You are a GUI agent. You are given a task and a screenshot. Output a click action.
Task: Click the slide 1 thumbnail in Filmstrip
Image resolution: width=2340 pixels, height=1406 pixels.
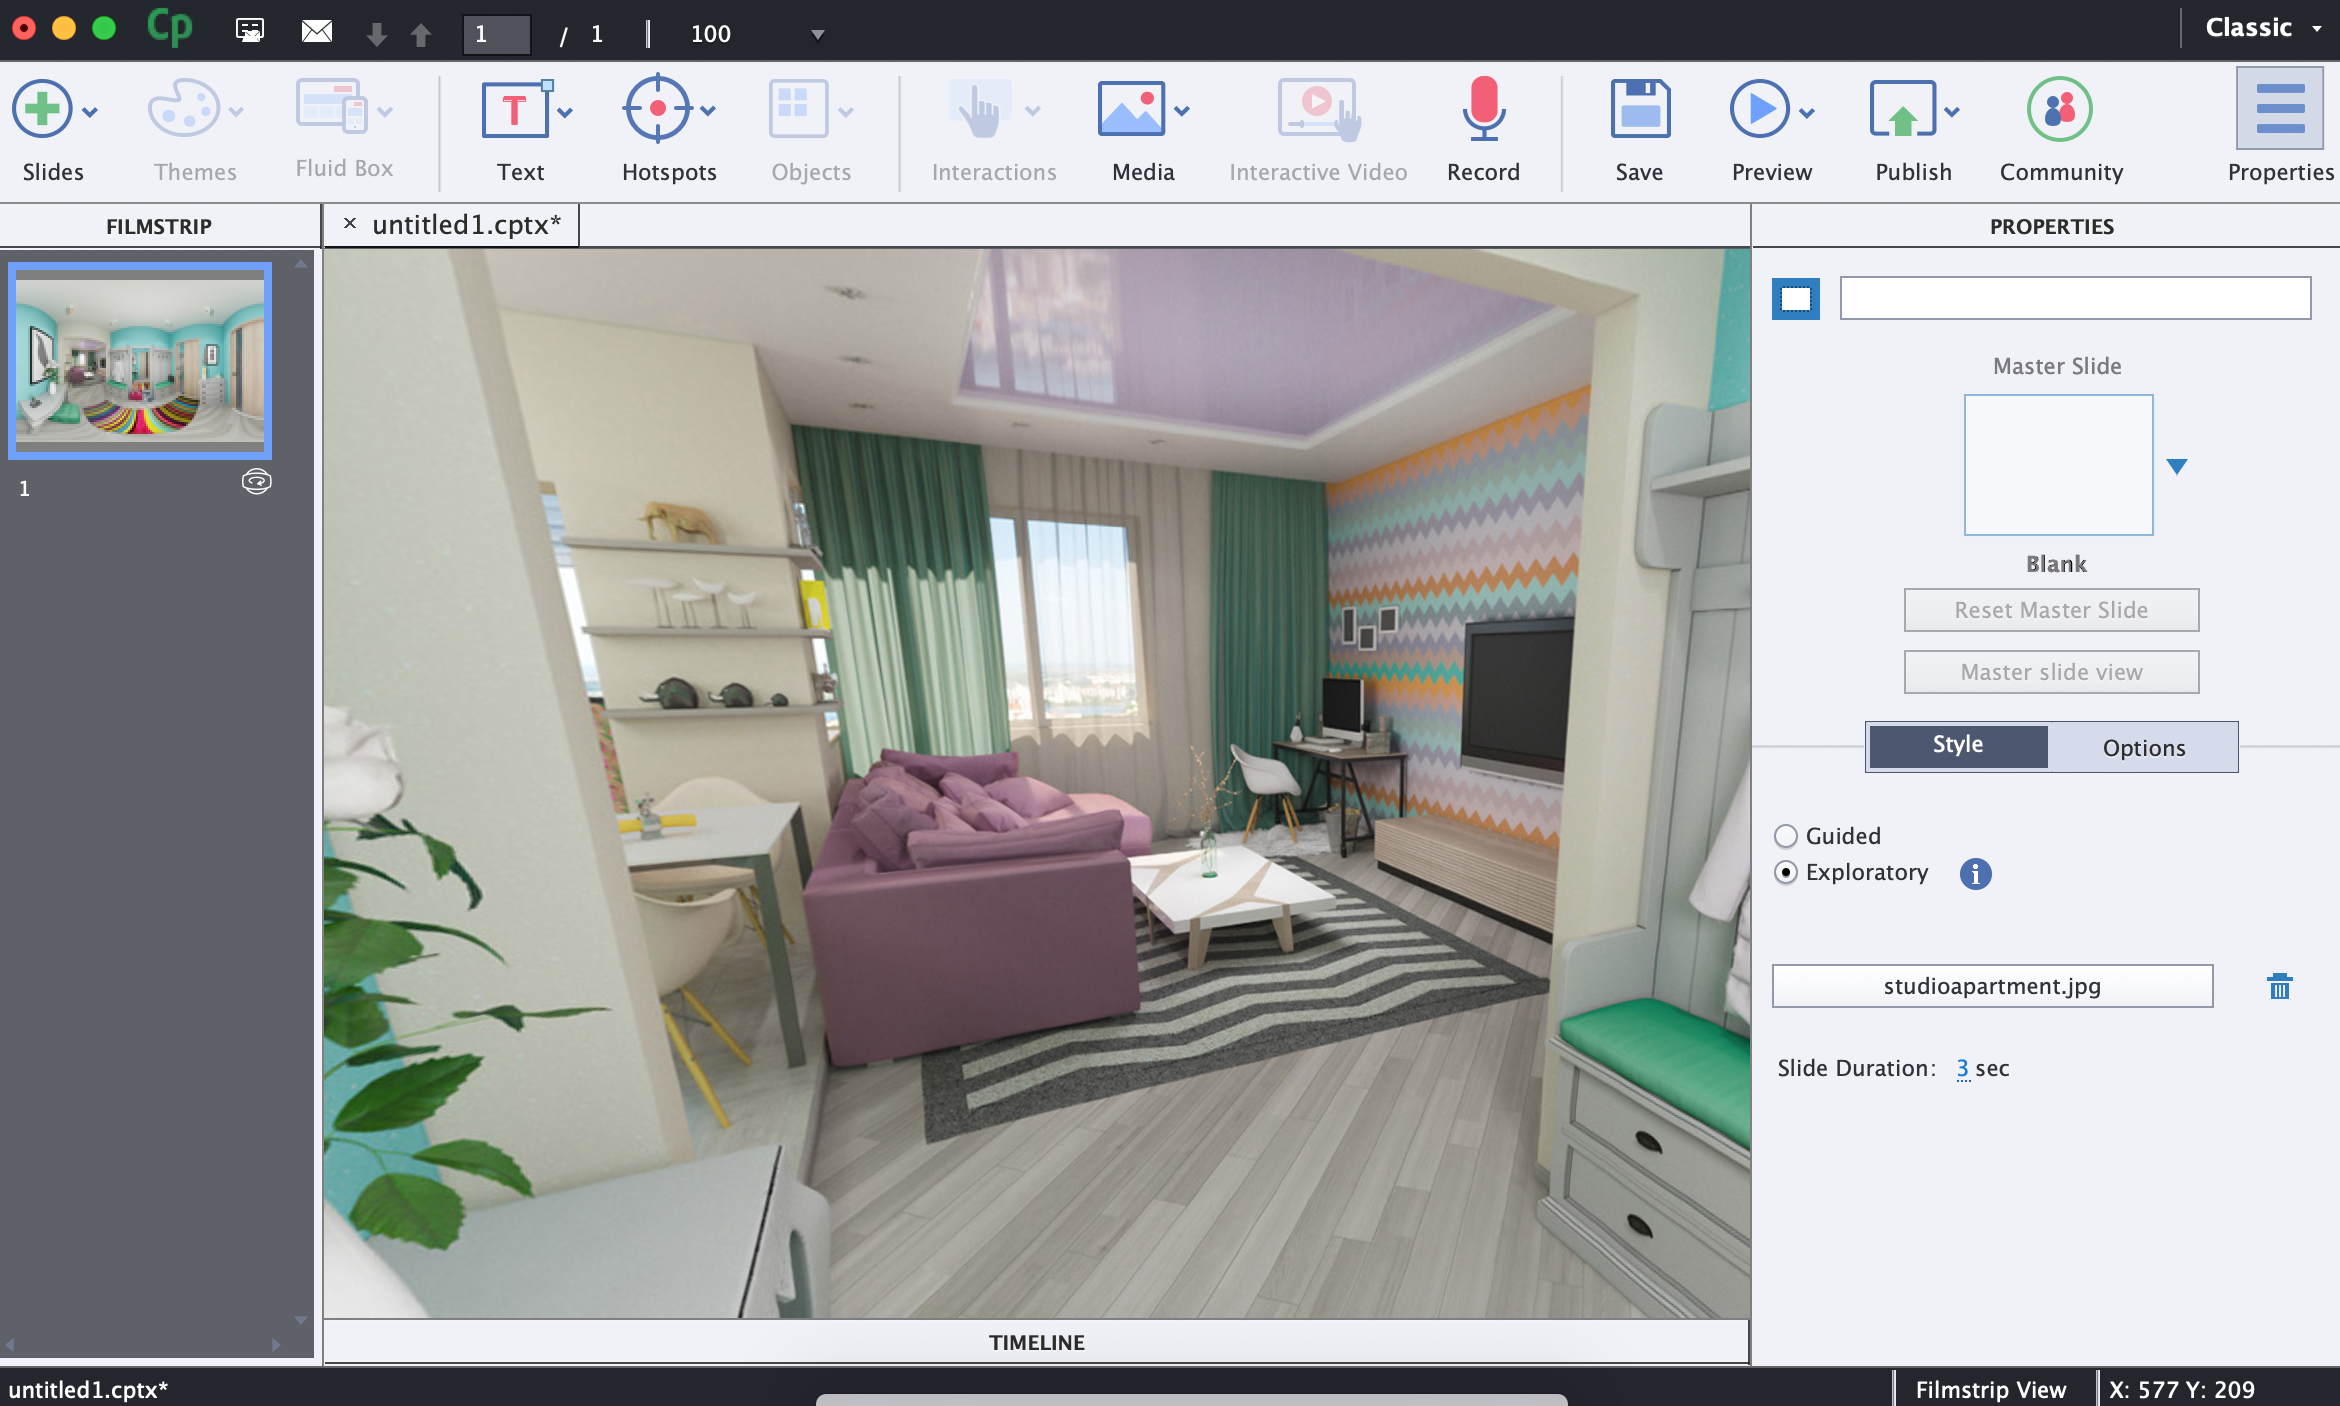click(142, 358)
